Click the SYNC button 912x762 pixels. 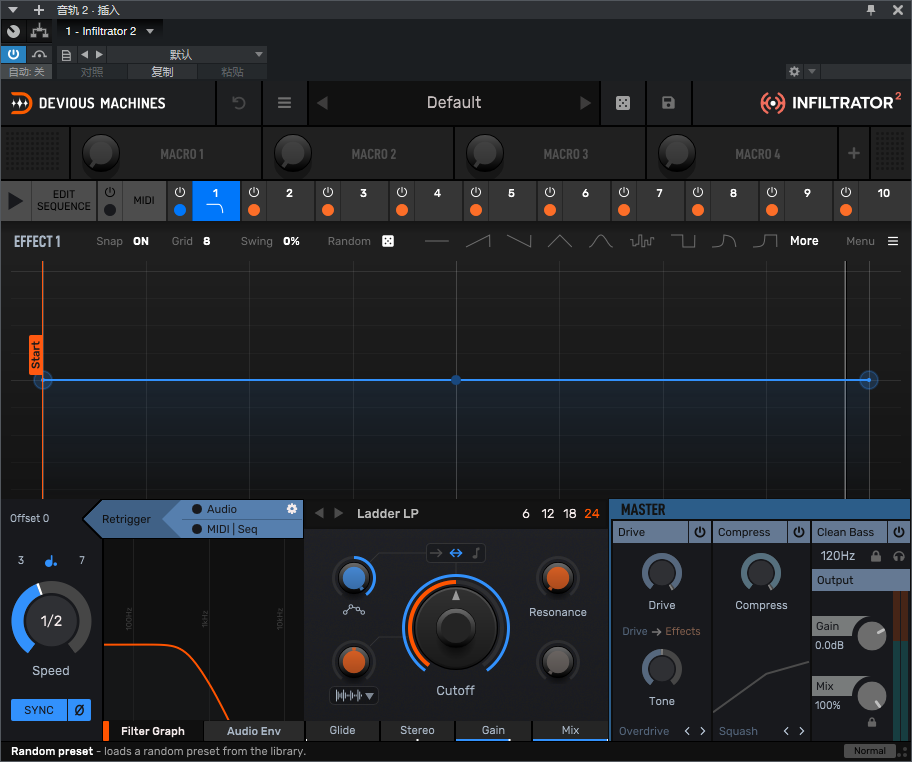coord(39,710)
